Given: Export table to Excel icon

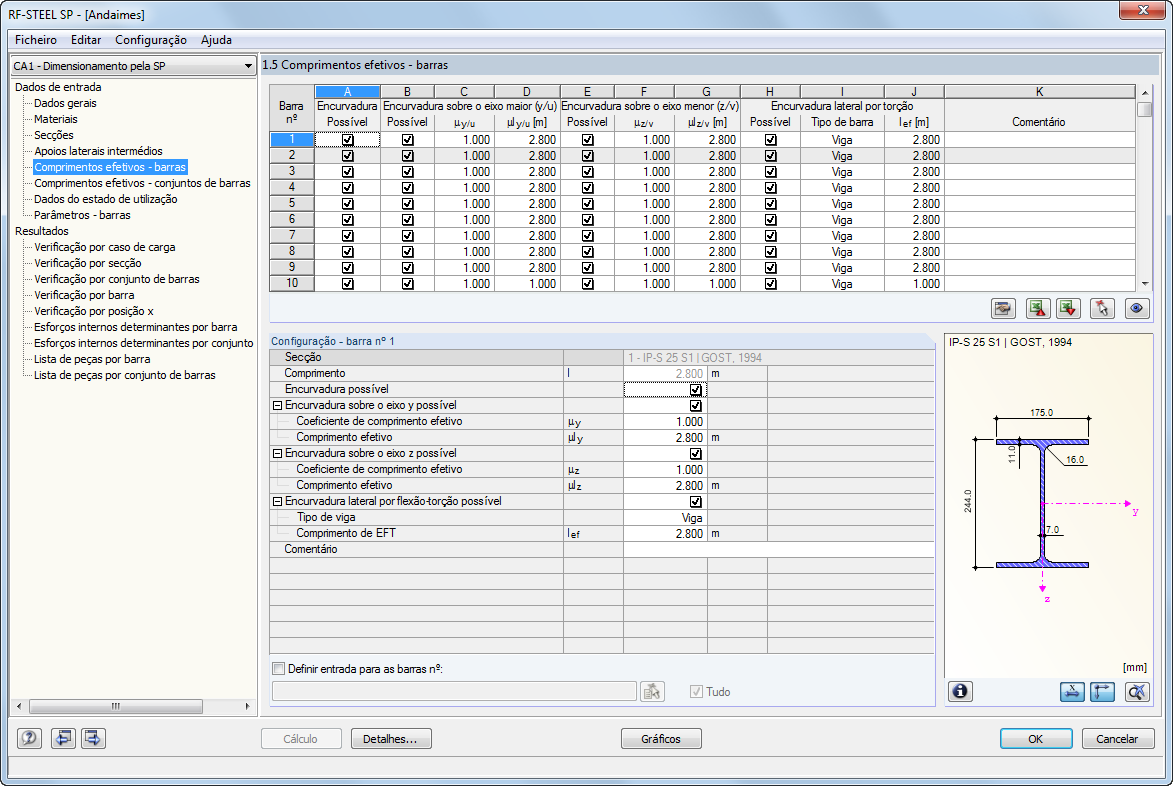Looking at the screenshot, I should (x=1038, y=308).
